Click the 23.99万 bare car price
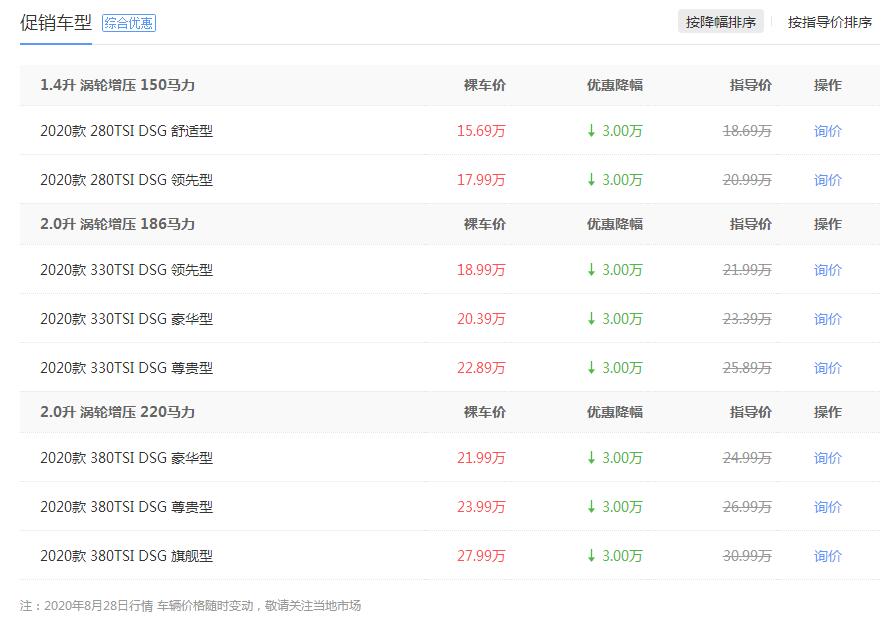This screenshot has height=622, width=896. (x=481, y=507)
